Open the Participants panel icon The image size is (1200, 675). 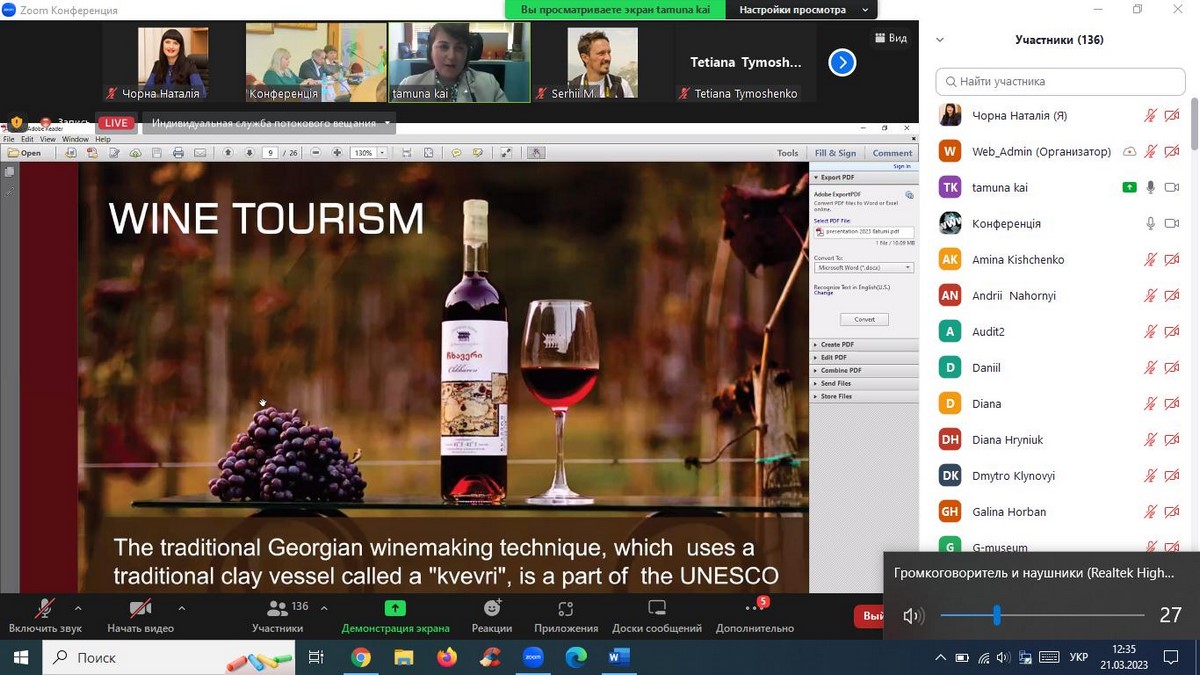coord(277,608)
